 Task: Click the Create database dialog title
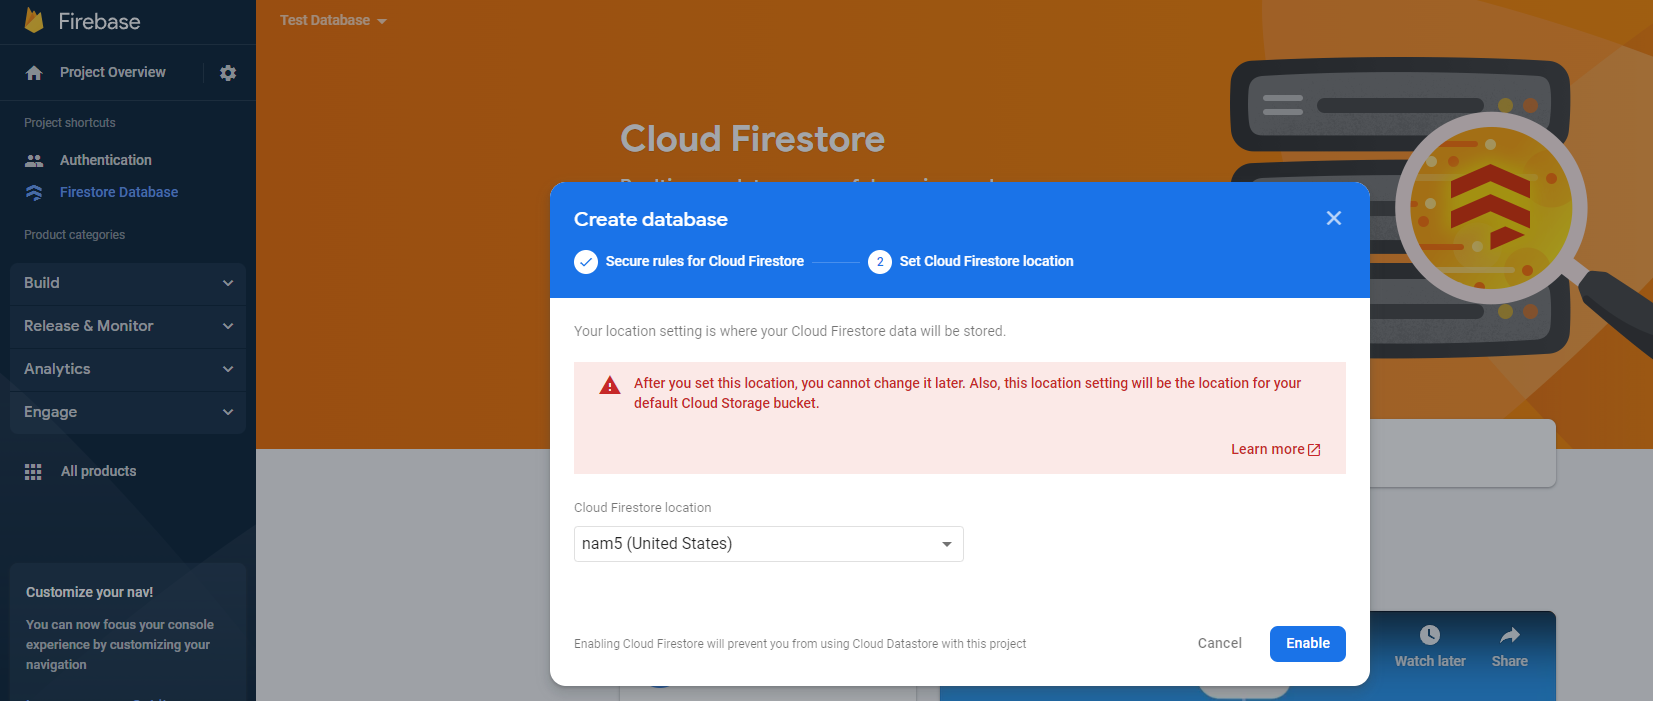pos(651,219)
